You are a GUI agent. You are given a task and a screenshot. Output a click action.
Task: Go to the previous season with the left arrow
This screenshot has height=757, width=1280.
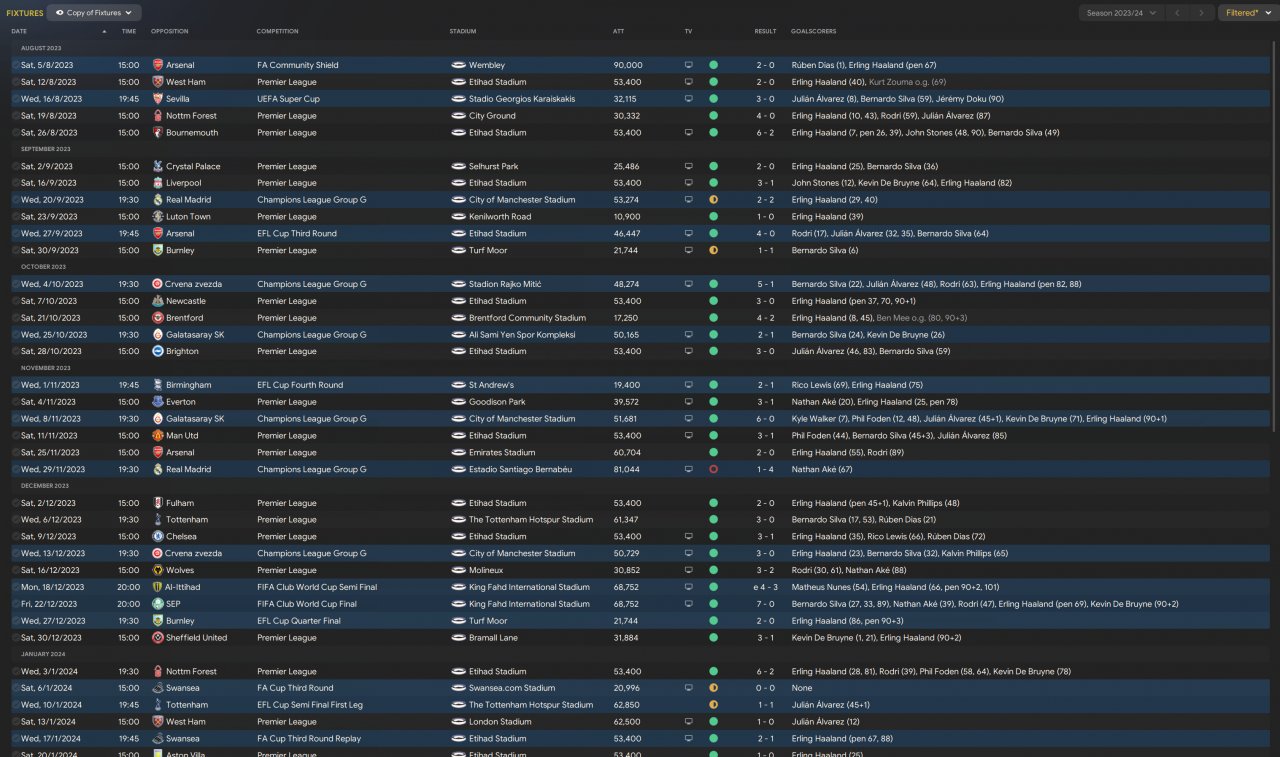(x=1178, y=13)
